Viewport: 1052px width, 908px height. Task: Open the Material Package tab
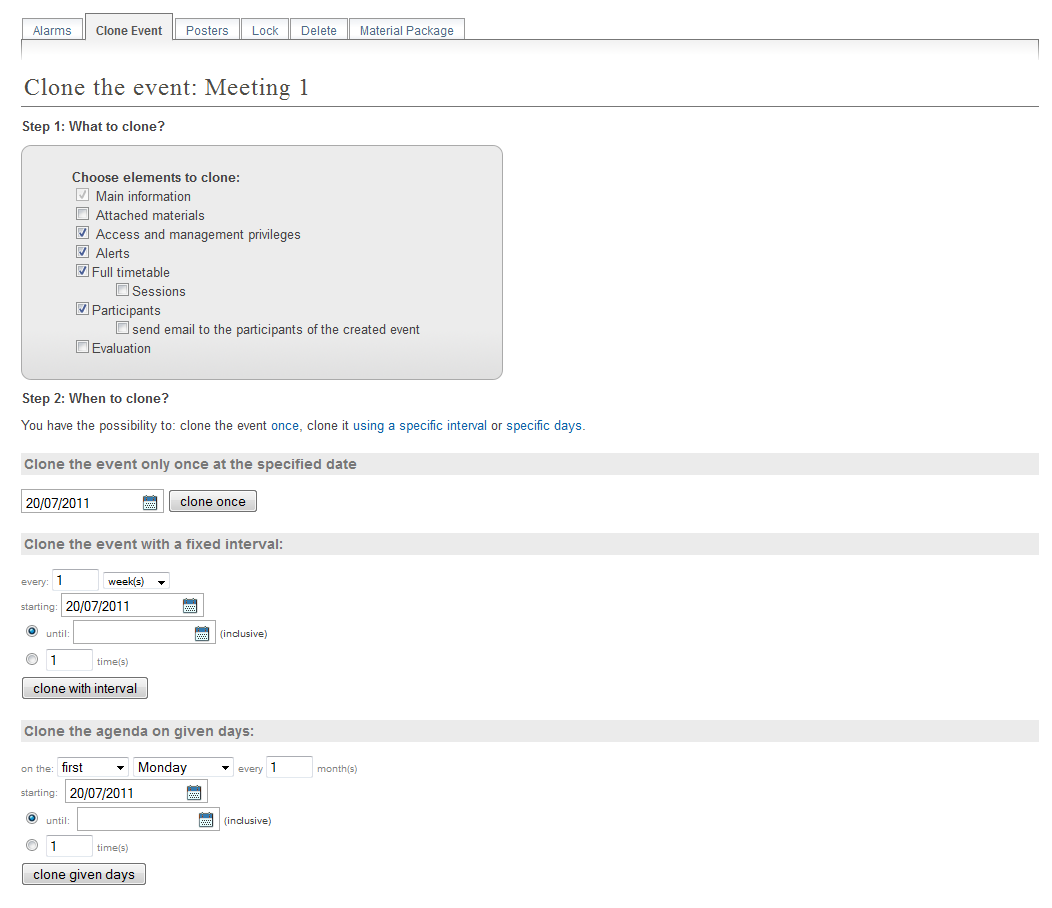407,30
